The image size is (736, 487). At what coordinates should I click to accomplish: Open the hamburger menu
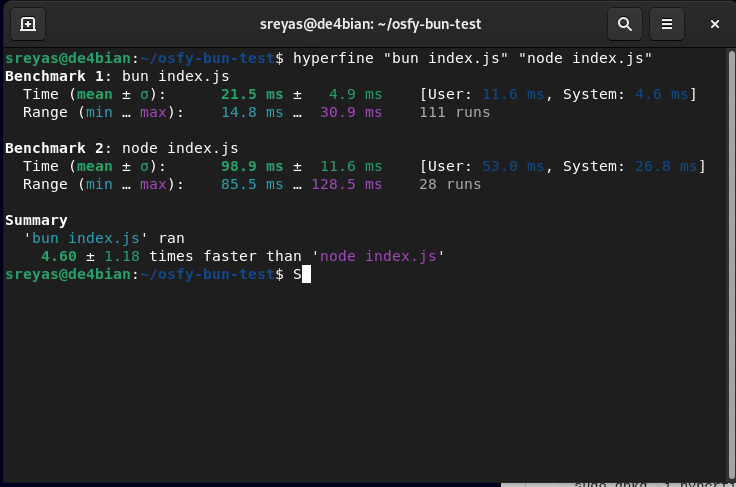[667, 24]
